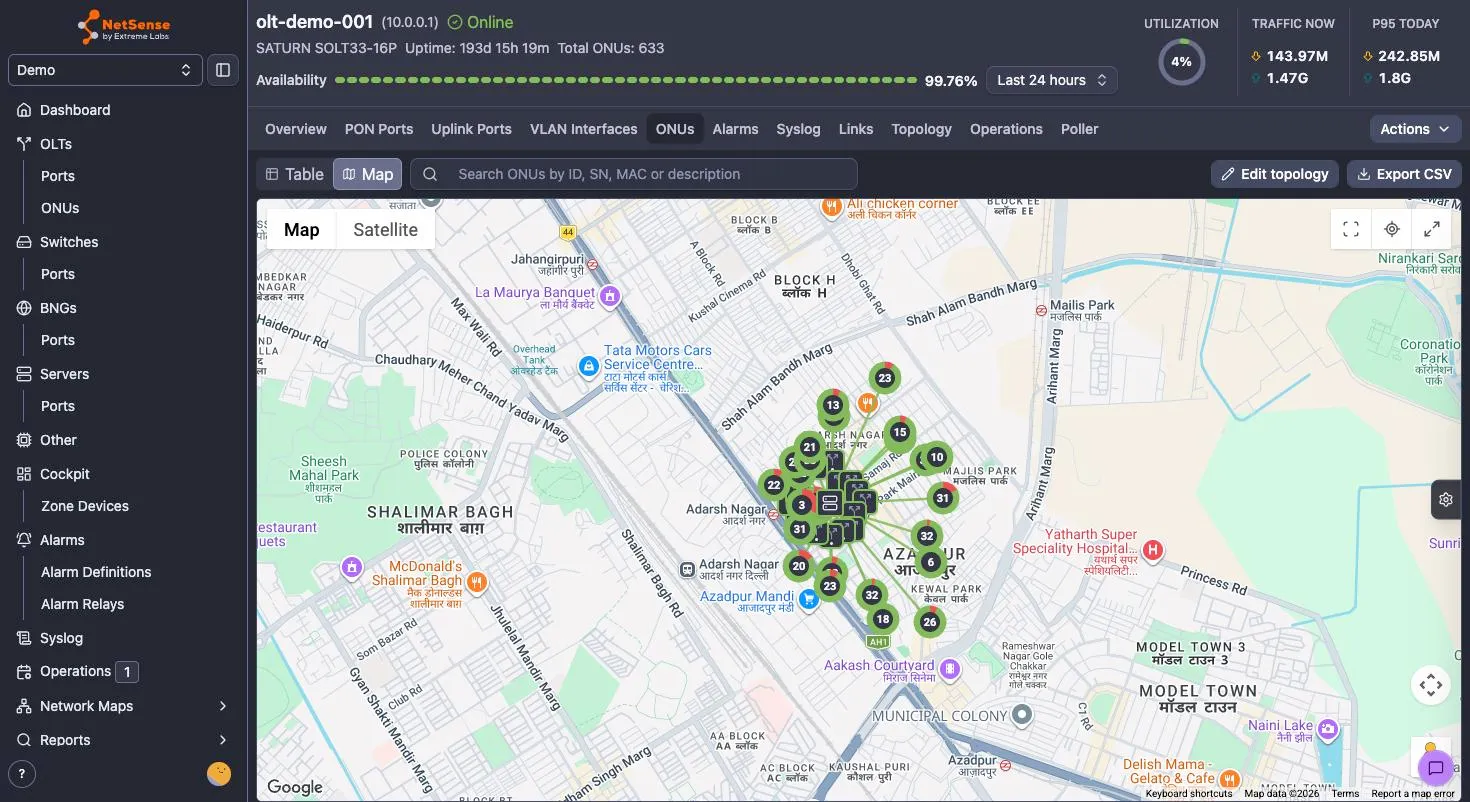
Task: Select the Map map-type button
Action: pos(302,229)
